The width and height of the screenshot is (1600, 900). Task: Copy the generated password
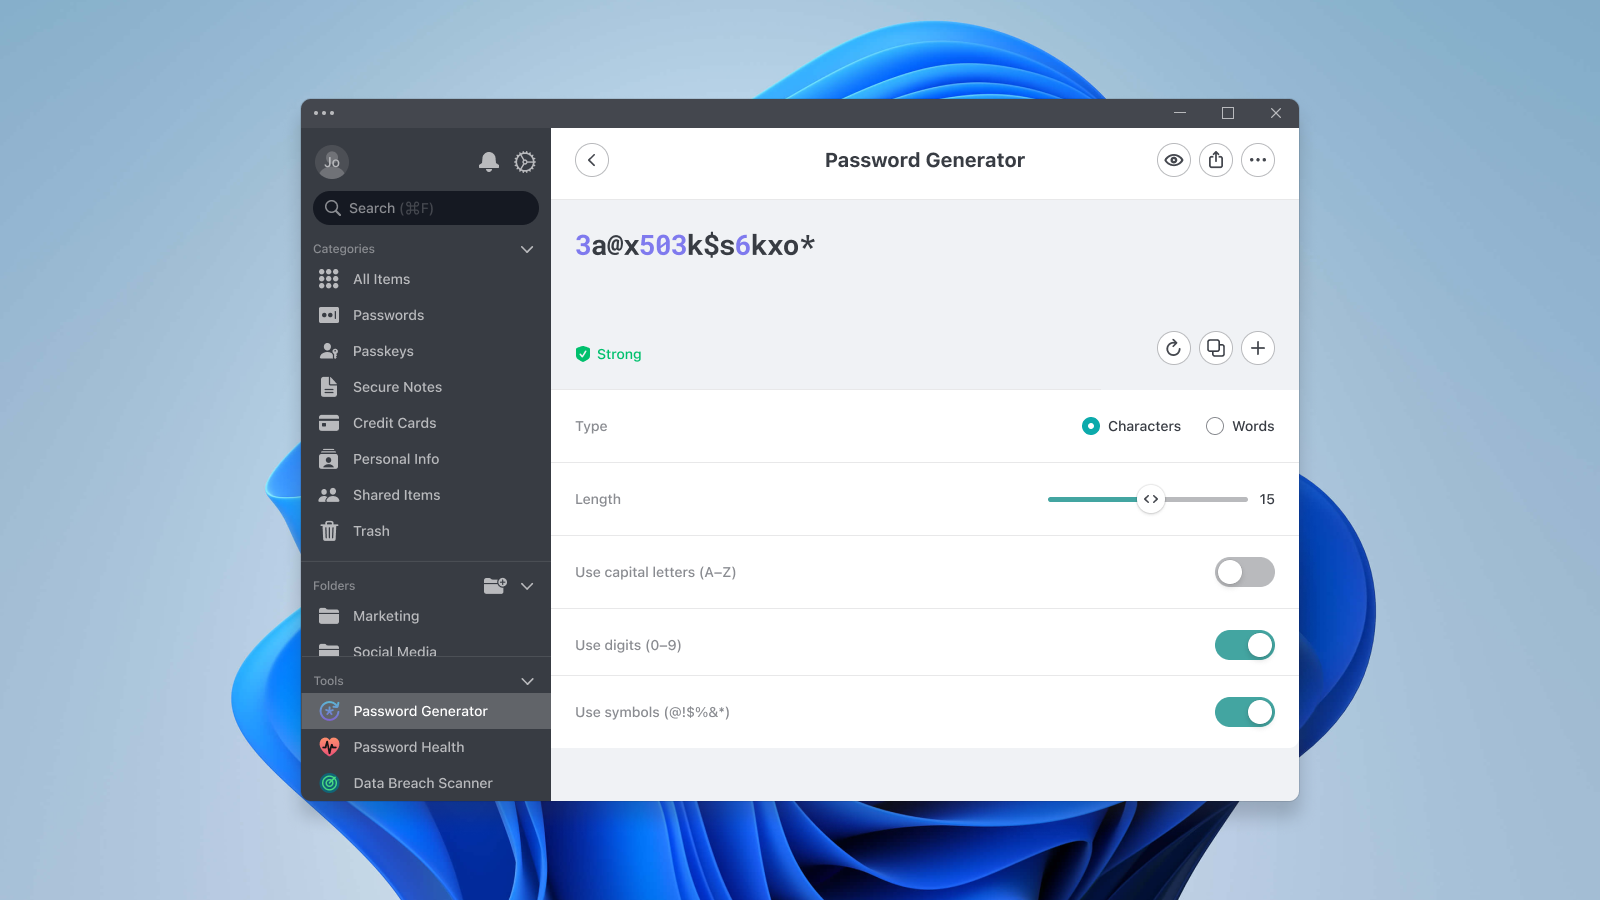pos(1215,348)
